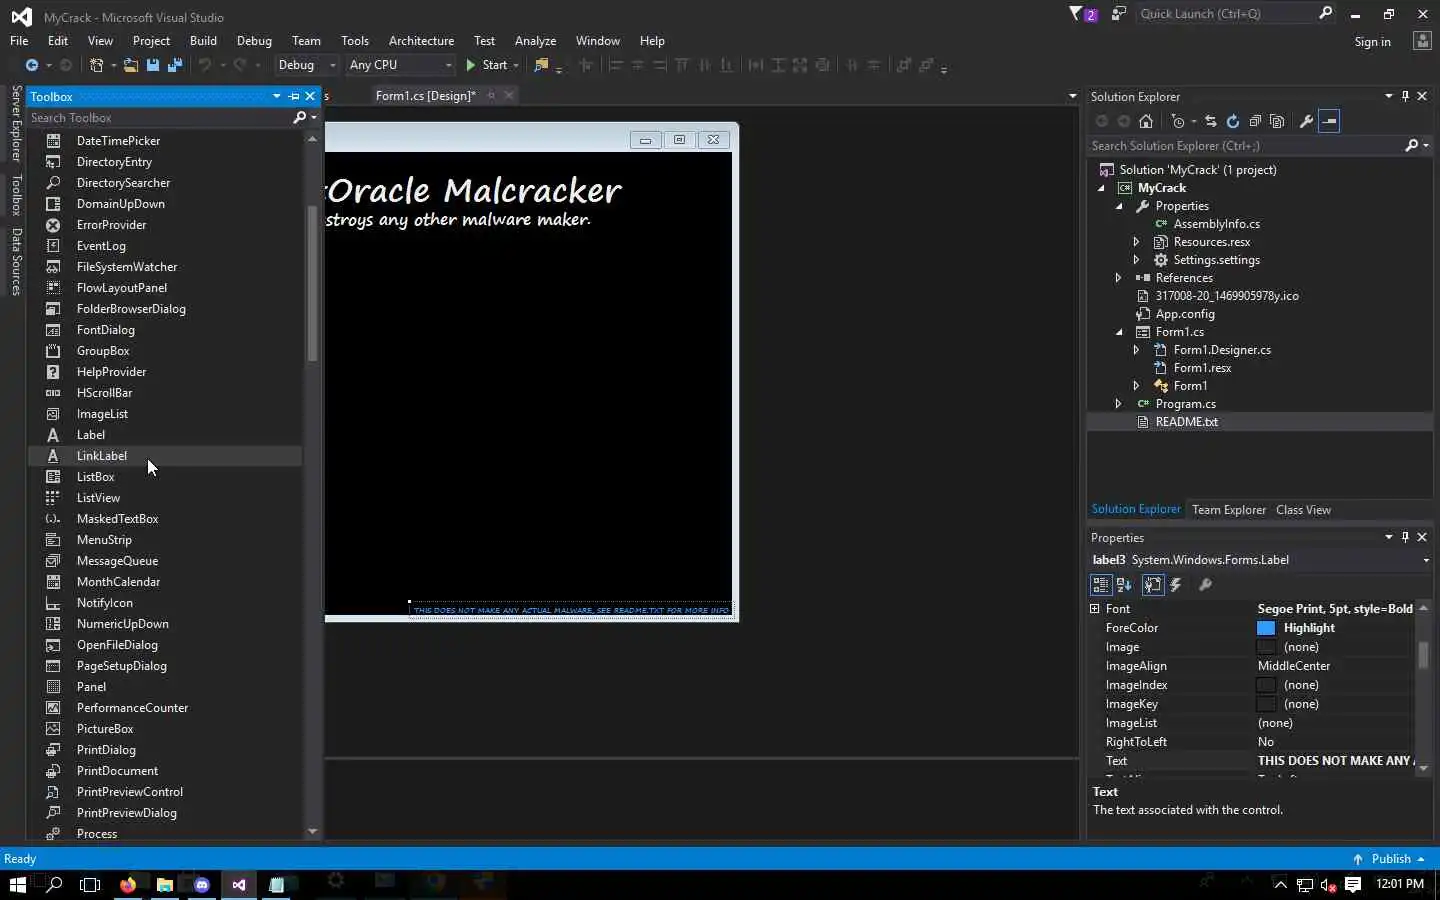This screenshot has width=1440, height=900.
Task: Collapse the Properties folder node
Action: pos(1119,206)
